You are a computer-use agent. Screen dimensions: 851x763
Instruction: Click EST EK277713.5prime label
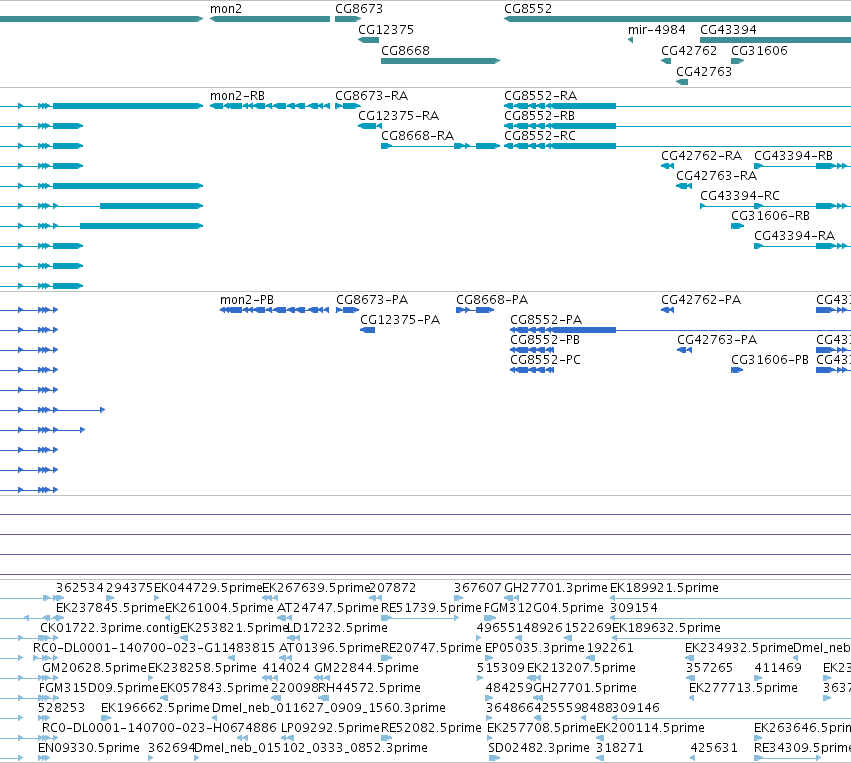point(743,688)
